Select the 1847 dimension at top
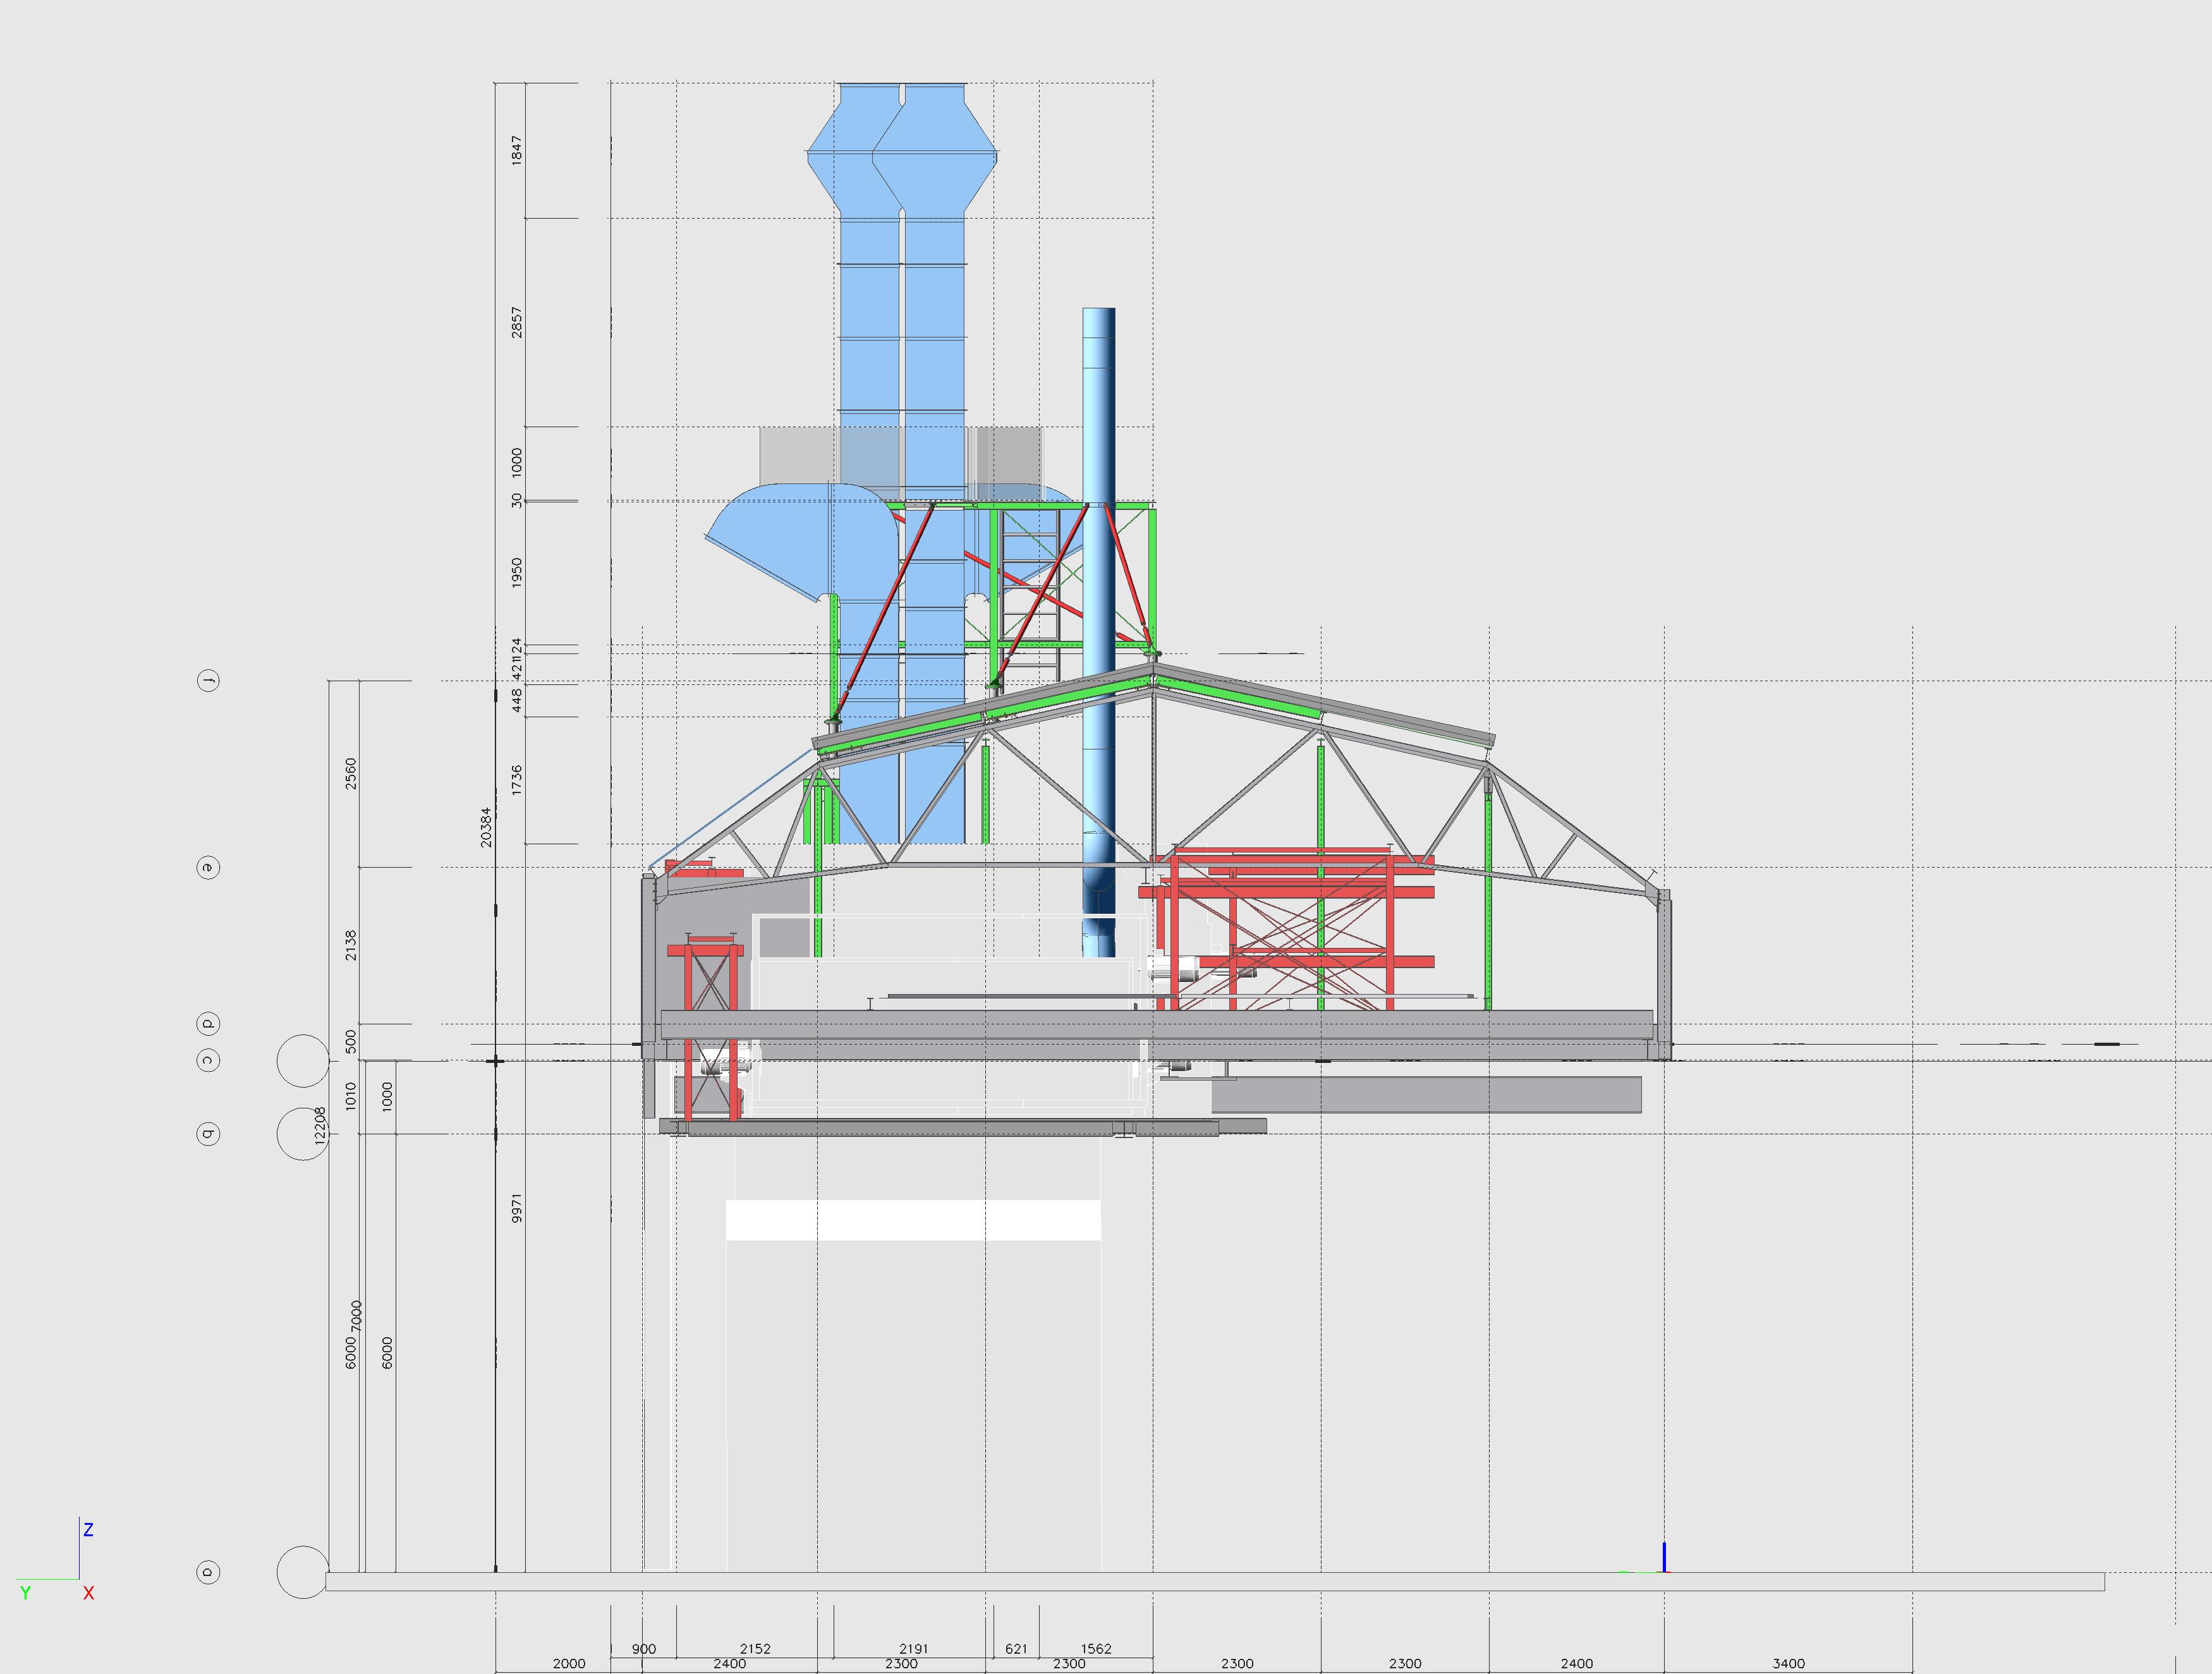The height and width of the screenshot is (1674, 2212). 516,151
